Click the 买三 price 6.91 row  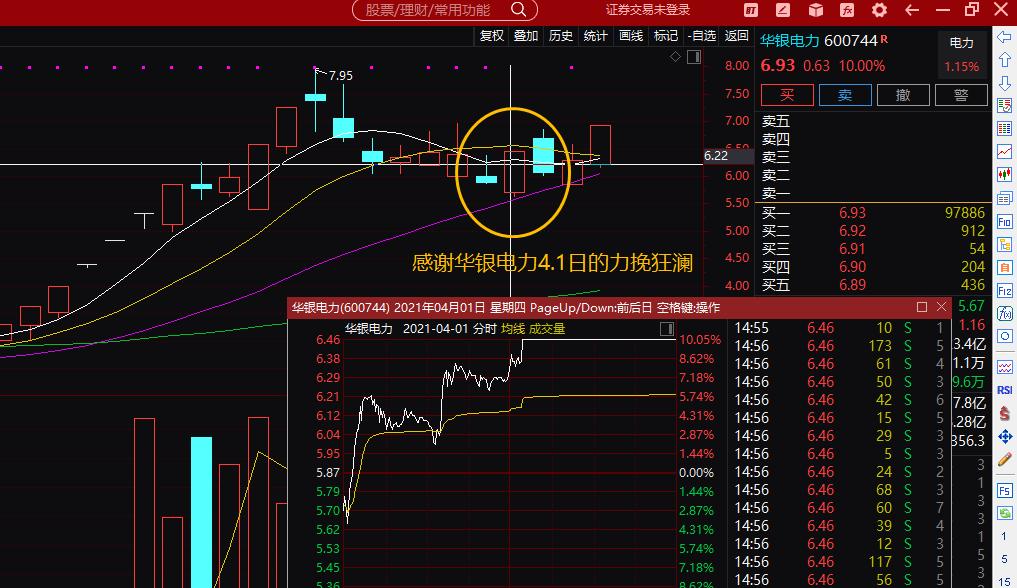coord(873,248)
